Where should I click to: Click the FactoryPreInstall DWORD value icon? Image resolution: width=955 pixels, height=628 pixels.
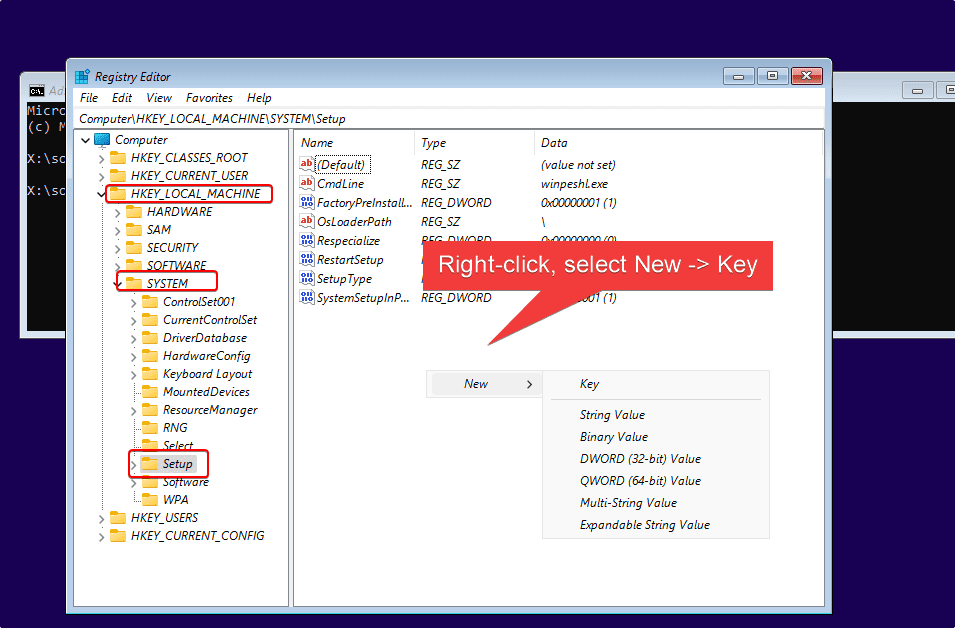coord(306,202)
